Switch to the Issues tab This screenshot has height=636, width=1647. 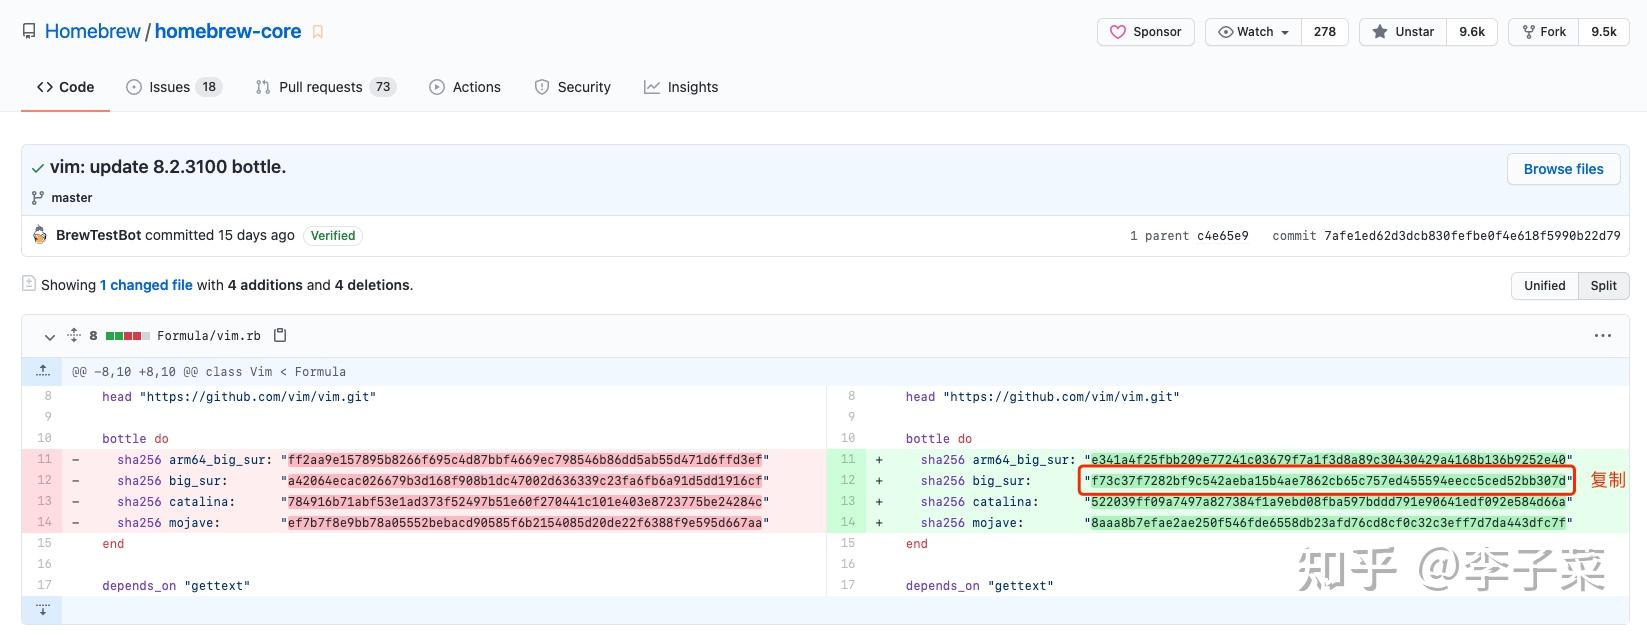coord(172,87)
